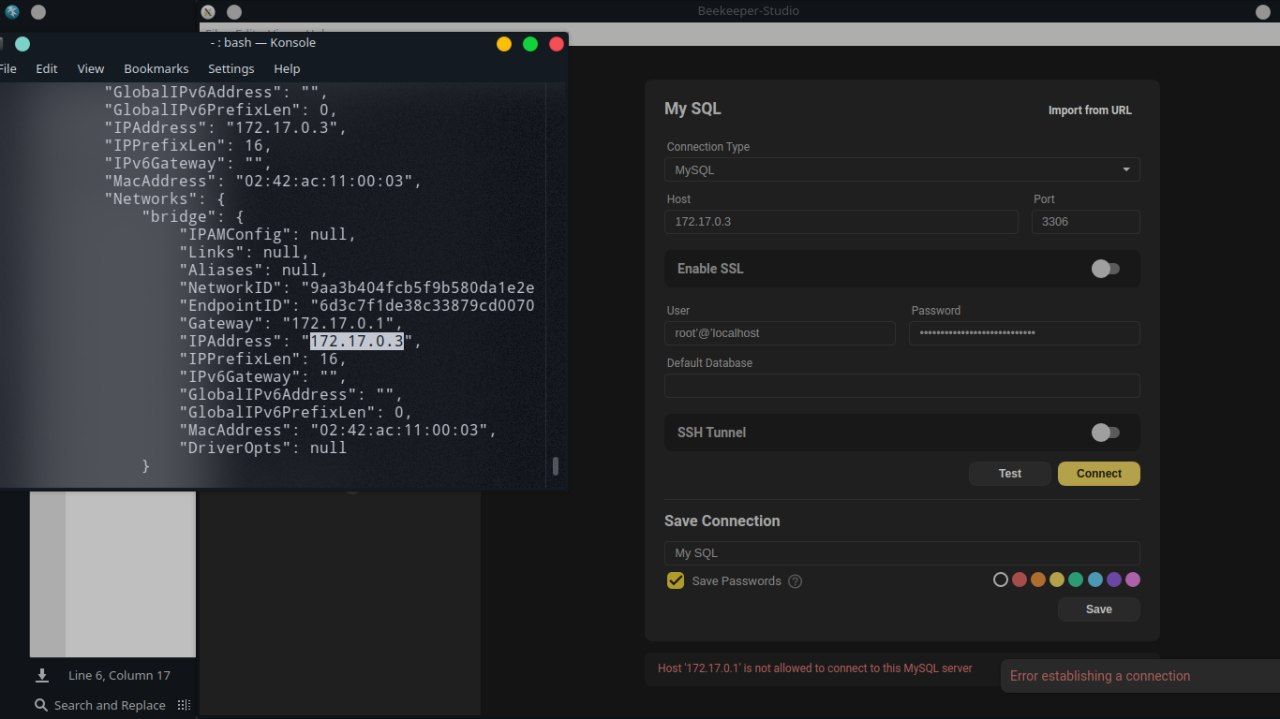Click the download arrow icon beside Line 6
Image resolution: width=1280 pixels, height=719 pixels.
tap(42, 676)
